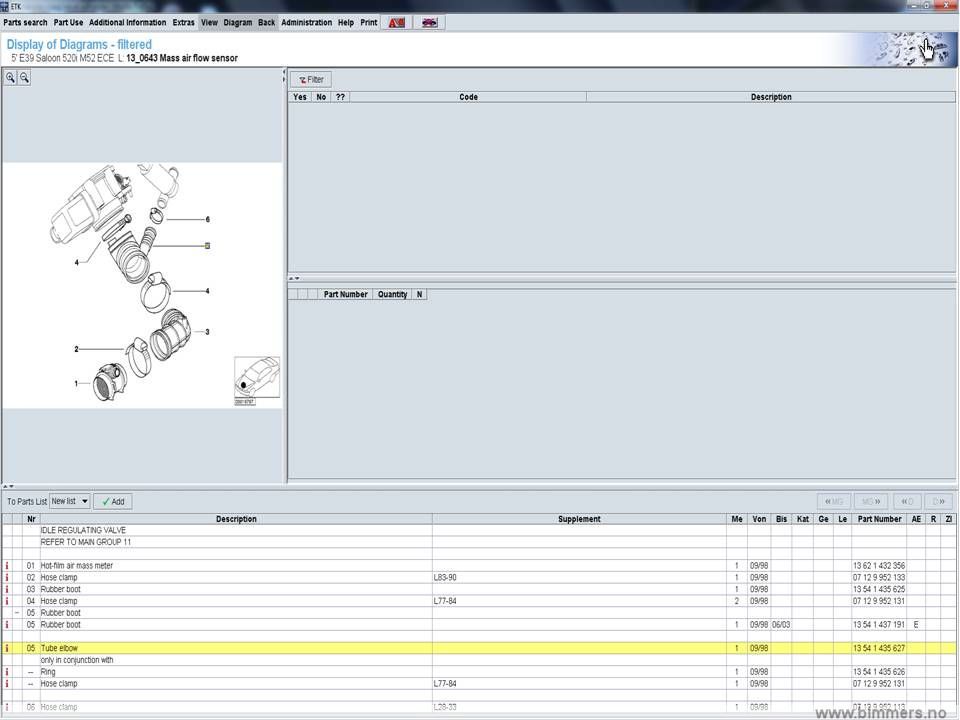Click REFER TO MAIN GROUP 11 row

pos(86,542)
